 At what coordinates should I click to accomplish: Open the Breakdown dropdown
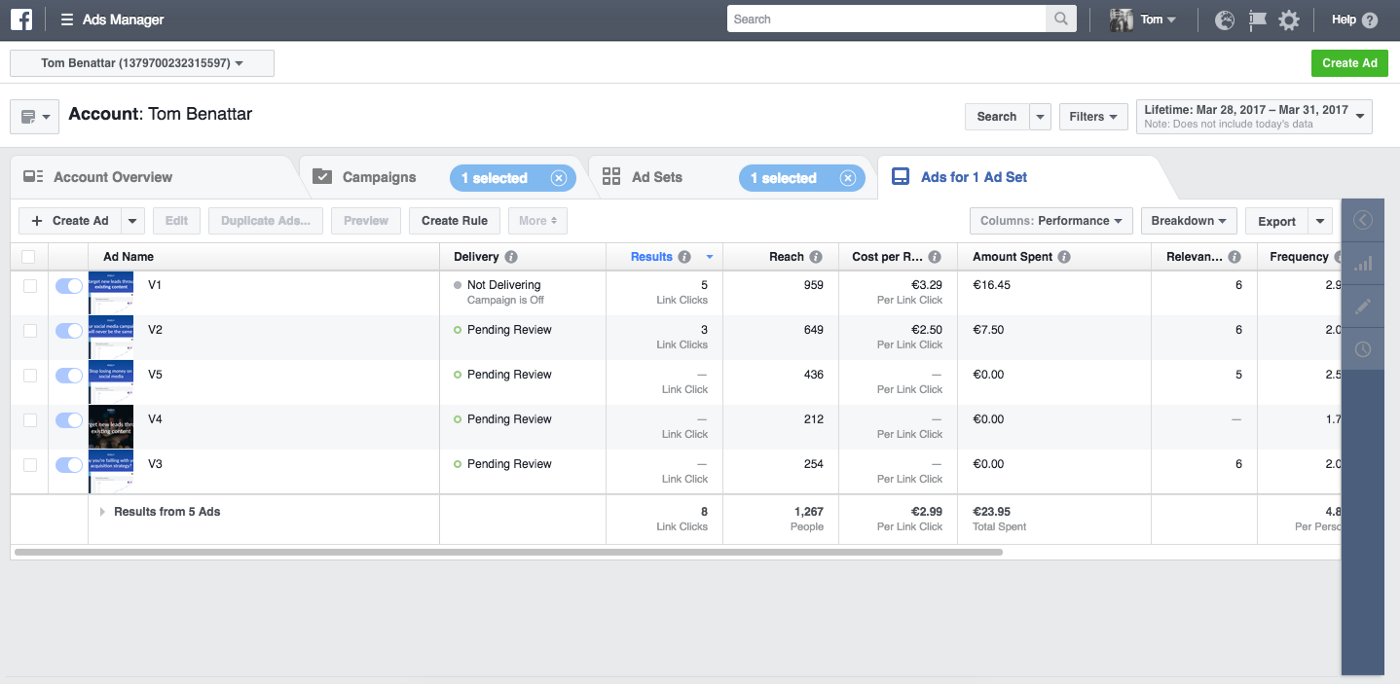pos(1189,221)
